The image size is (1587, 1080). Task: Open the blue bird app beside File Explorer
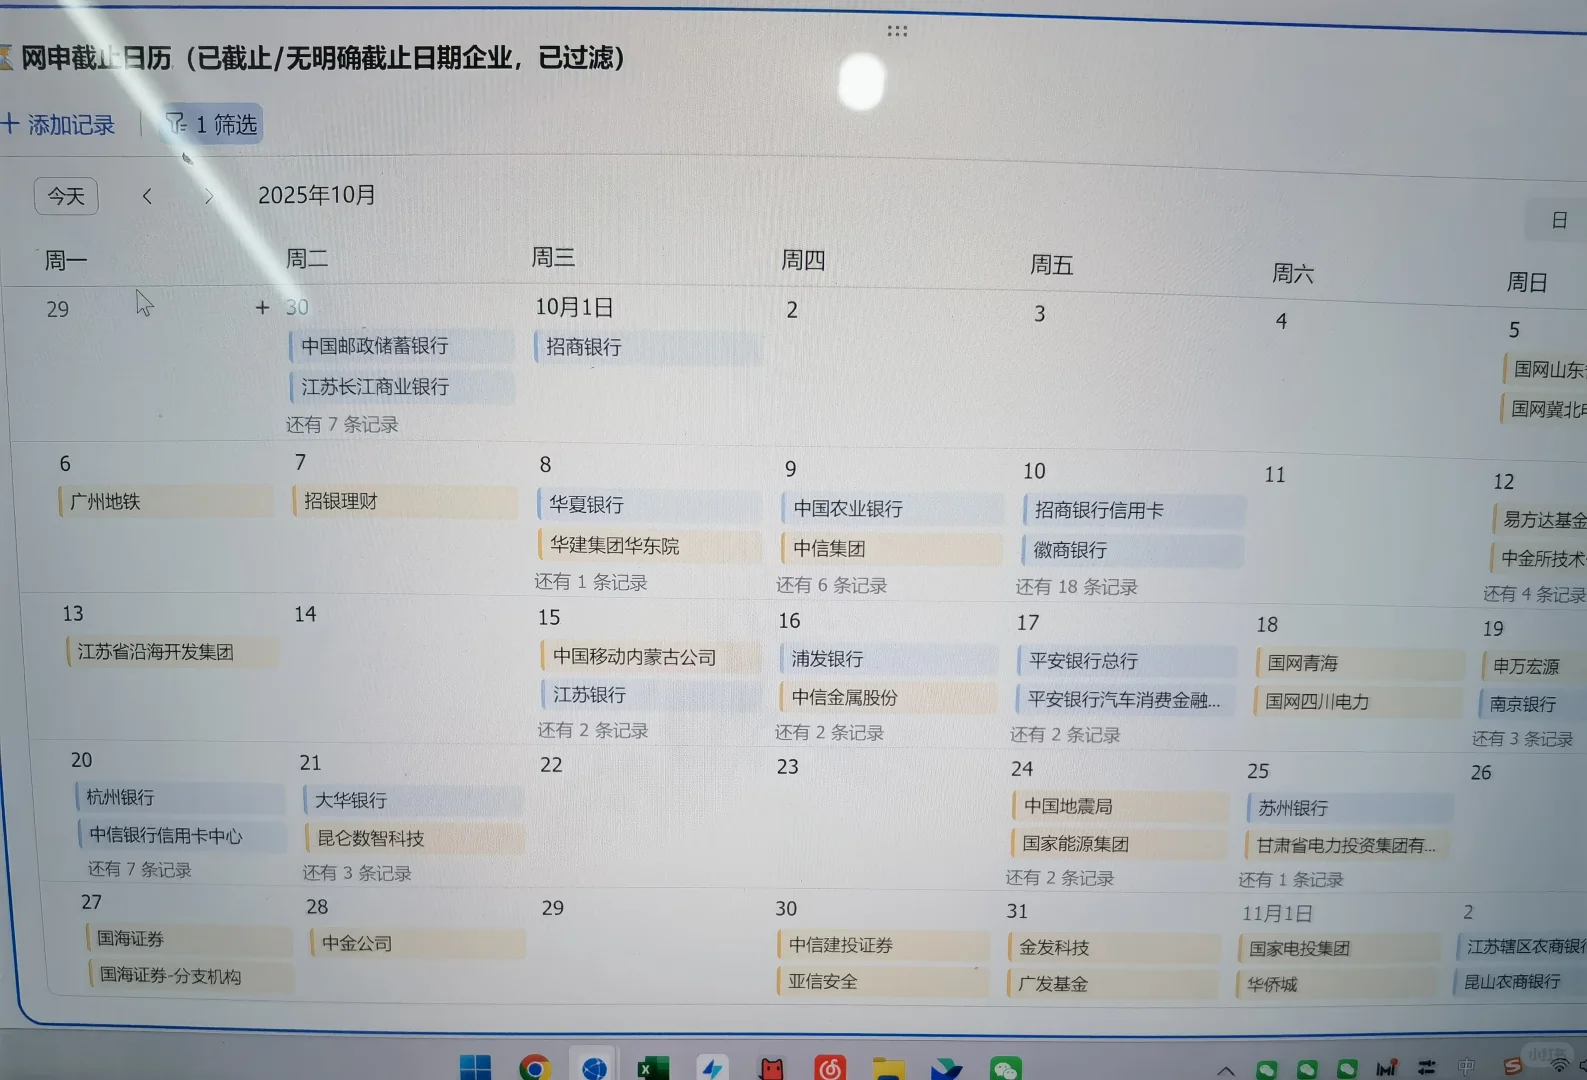click(946, 1070)
